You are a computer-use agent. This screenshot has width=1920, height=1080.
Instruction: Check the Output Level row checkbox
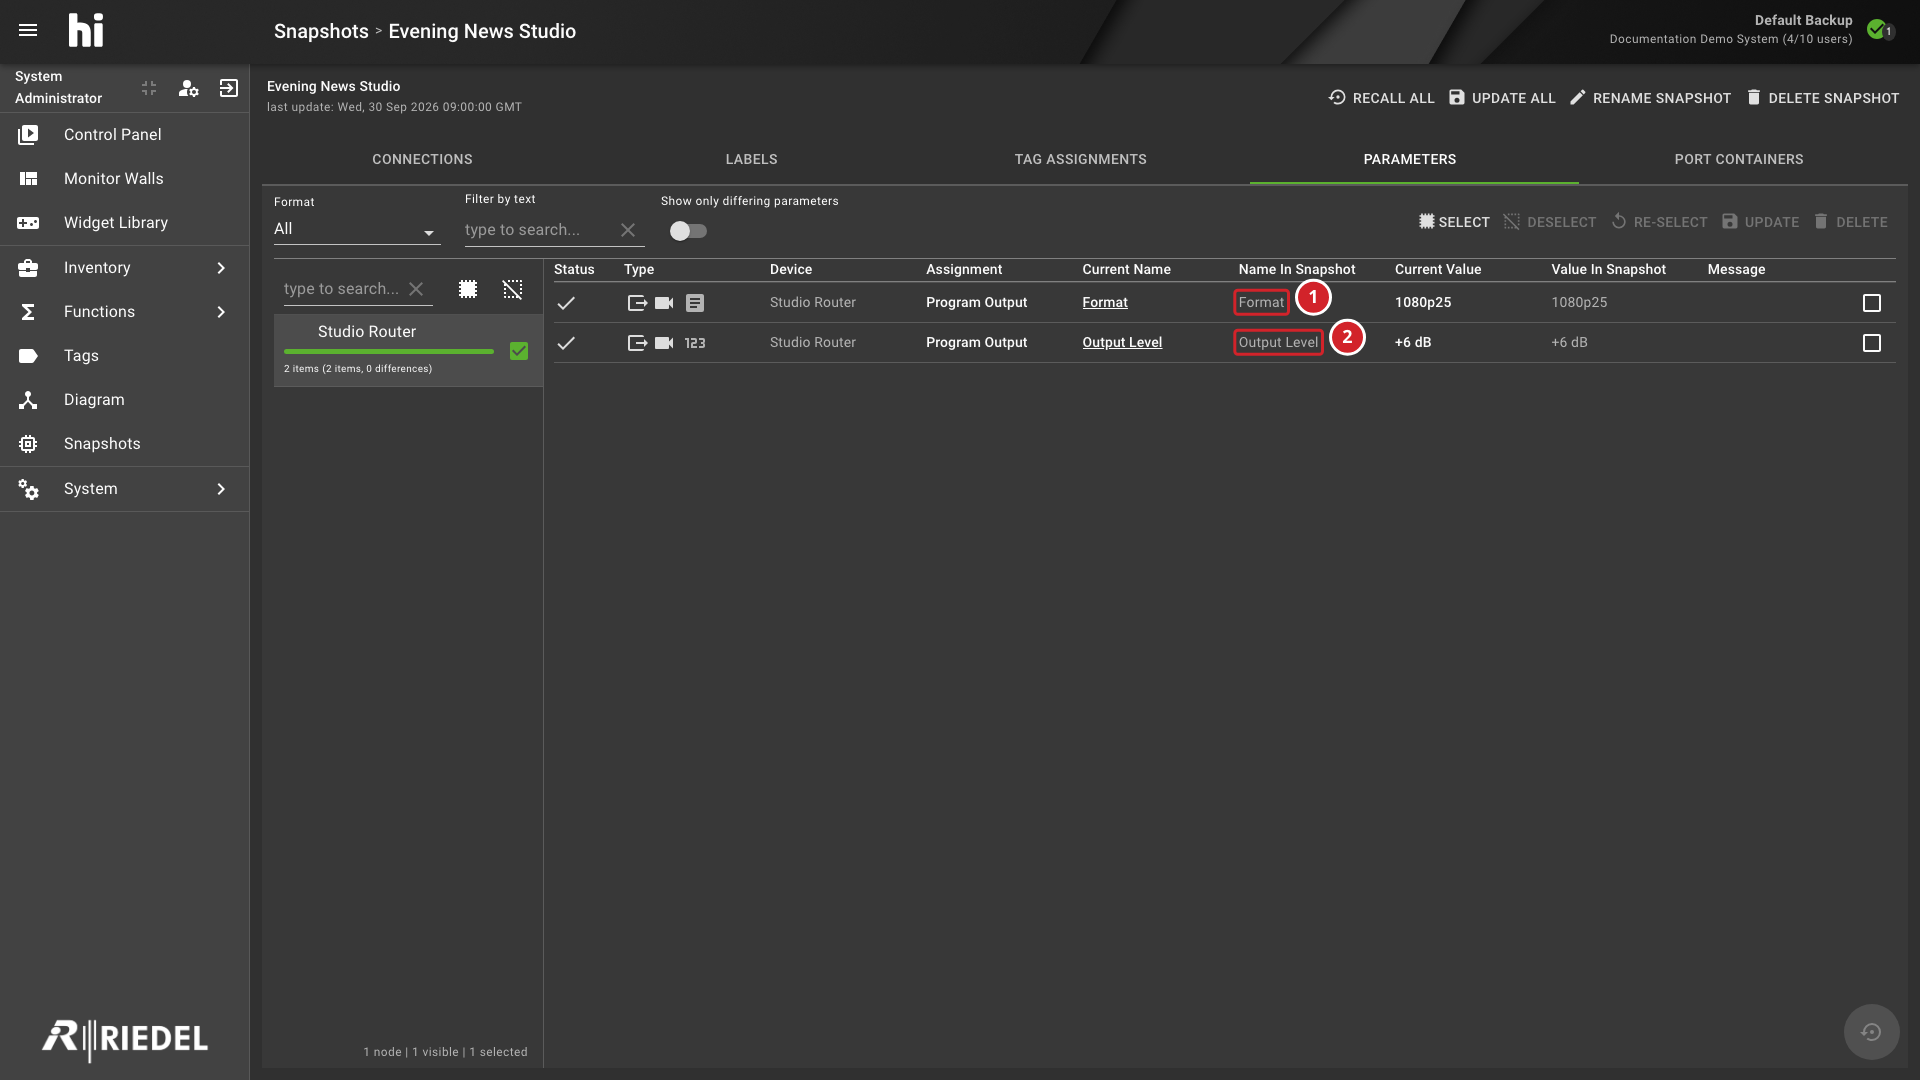pyautogui.click(x=1872, y=343)
